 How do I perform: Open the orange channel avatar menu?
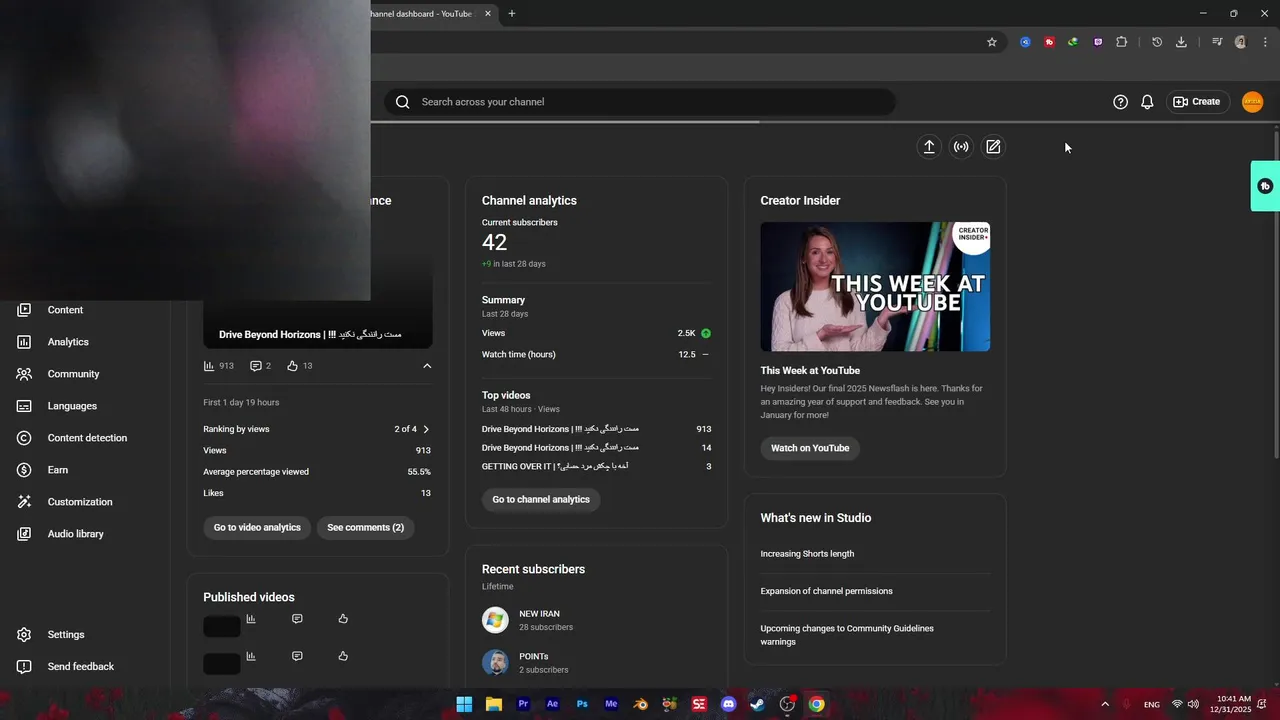1252,102
